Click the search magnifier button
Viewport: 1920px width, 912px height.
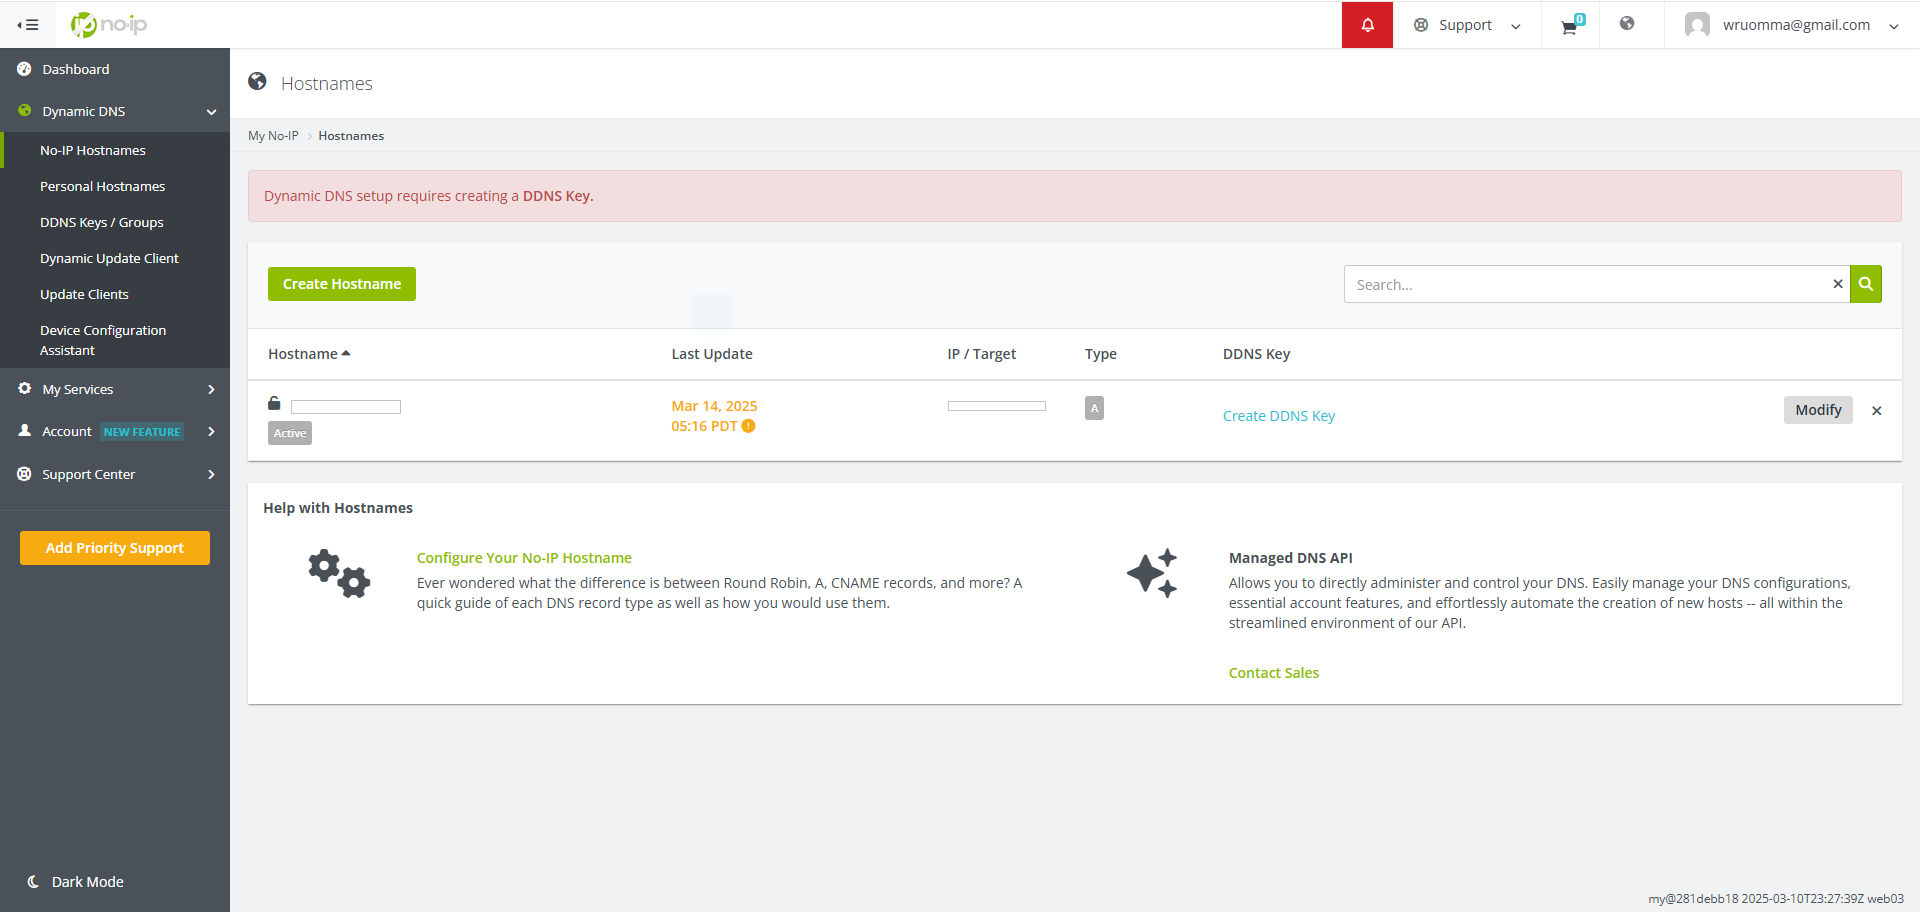tap(1866, 284)
